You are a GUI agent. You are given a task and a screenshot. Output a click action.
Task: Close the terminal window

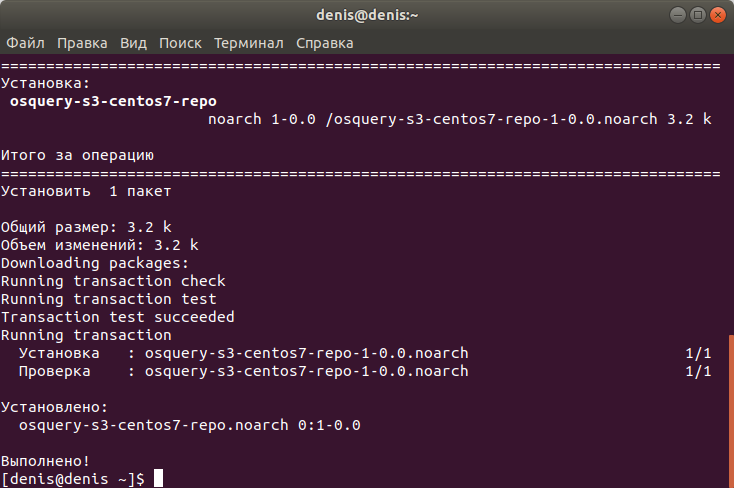(718, 15)
